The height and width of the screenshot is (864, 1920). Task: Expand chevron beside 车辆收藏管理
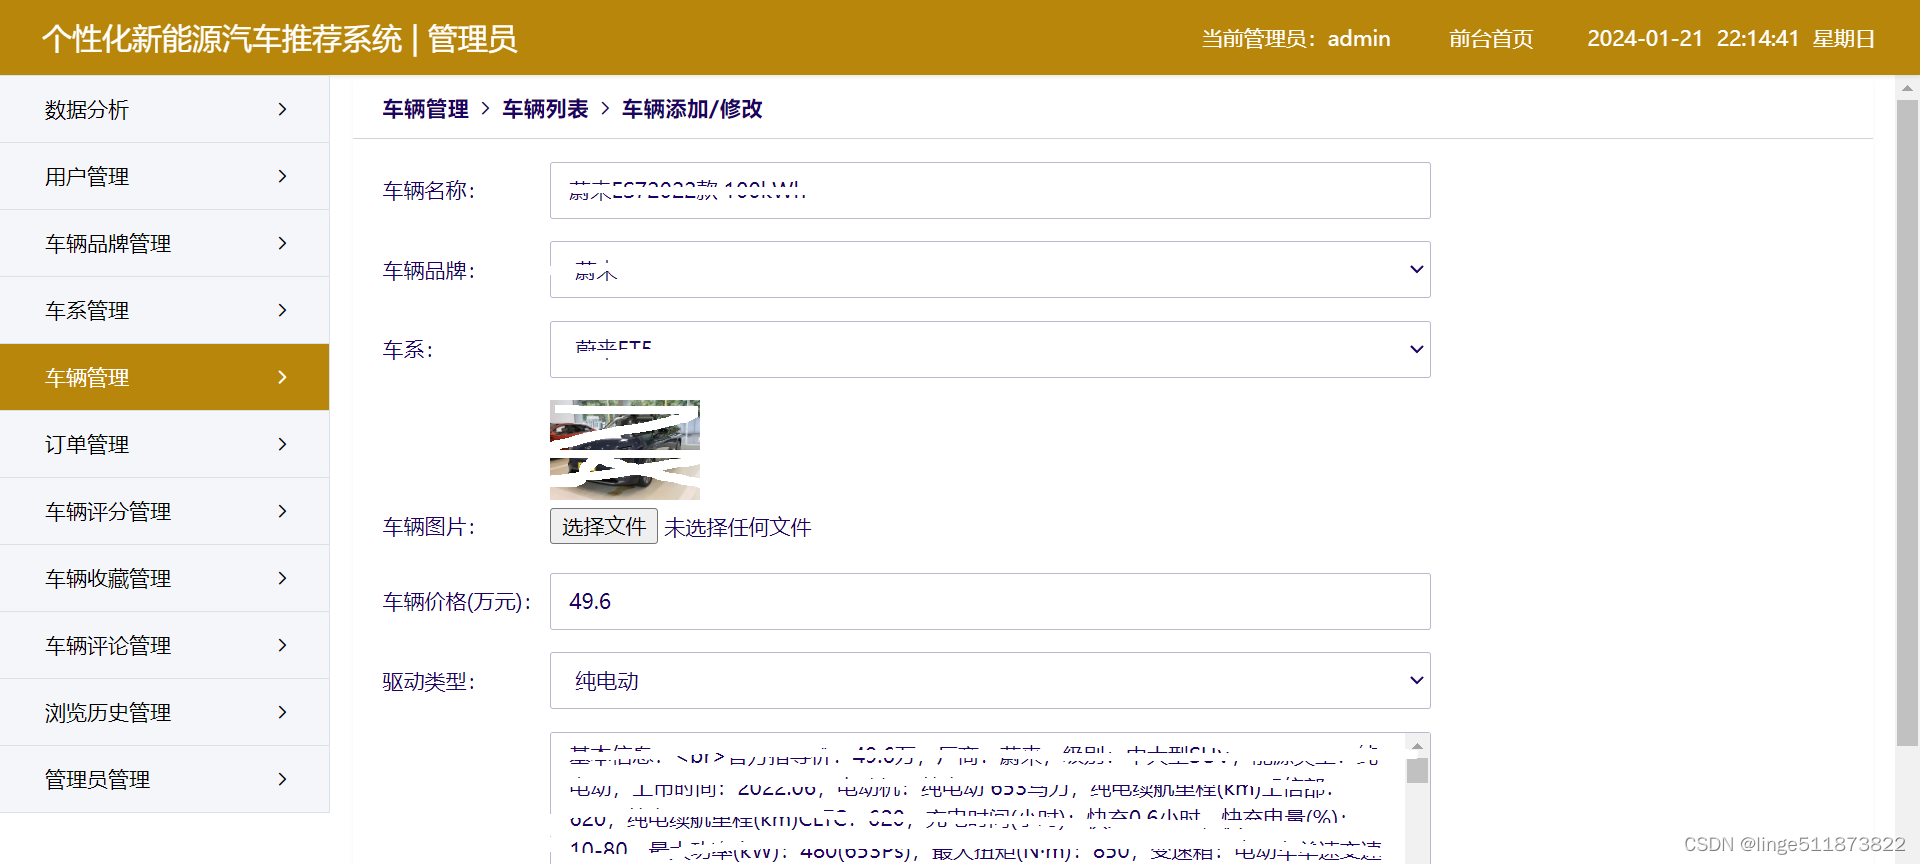pos(282,578)
